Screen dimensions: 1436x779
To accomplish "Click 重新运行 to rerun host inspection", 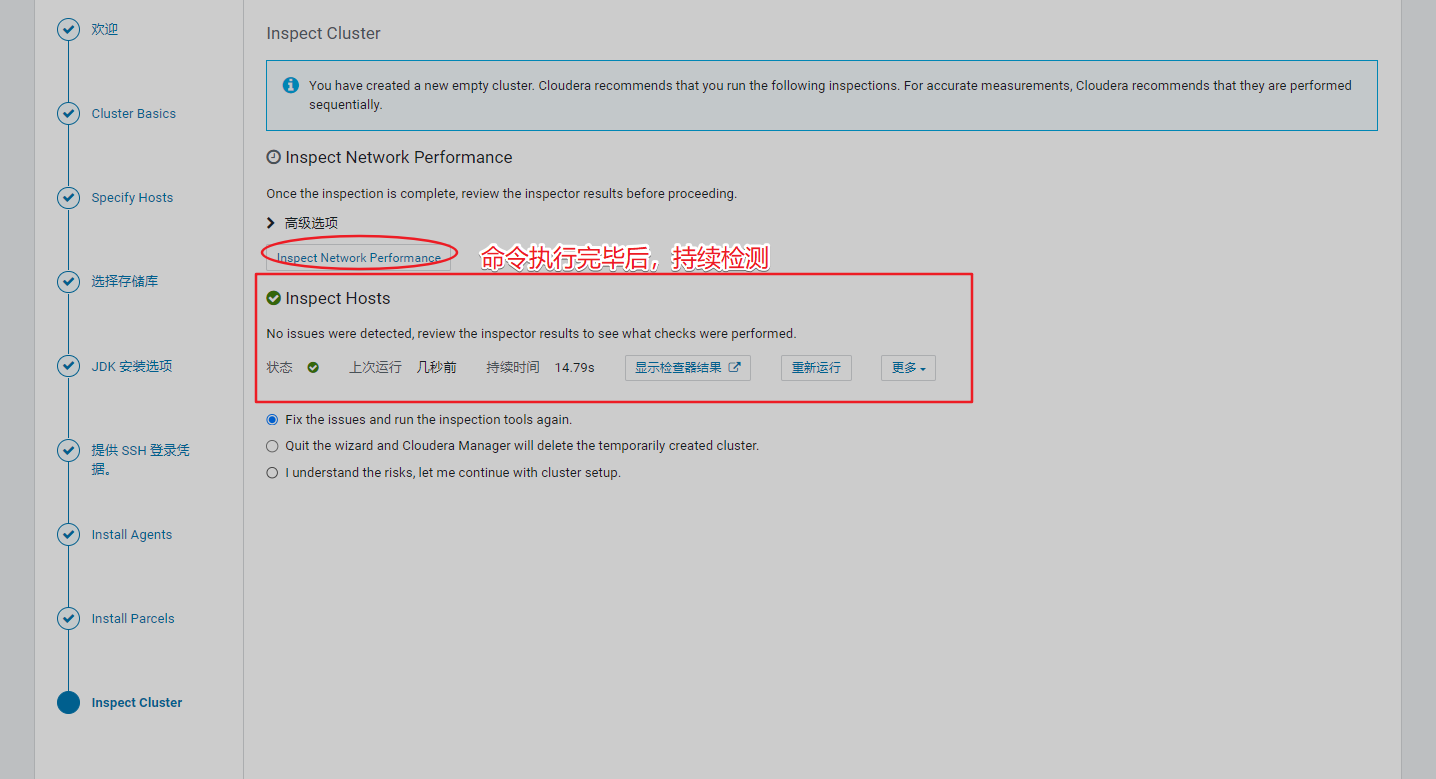I will [x=816, y=368].
